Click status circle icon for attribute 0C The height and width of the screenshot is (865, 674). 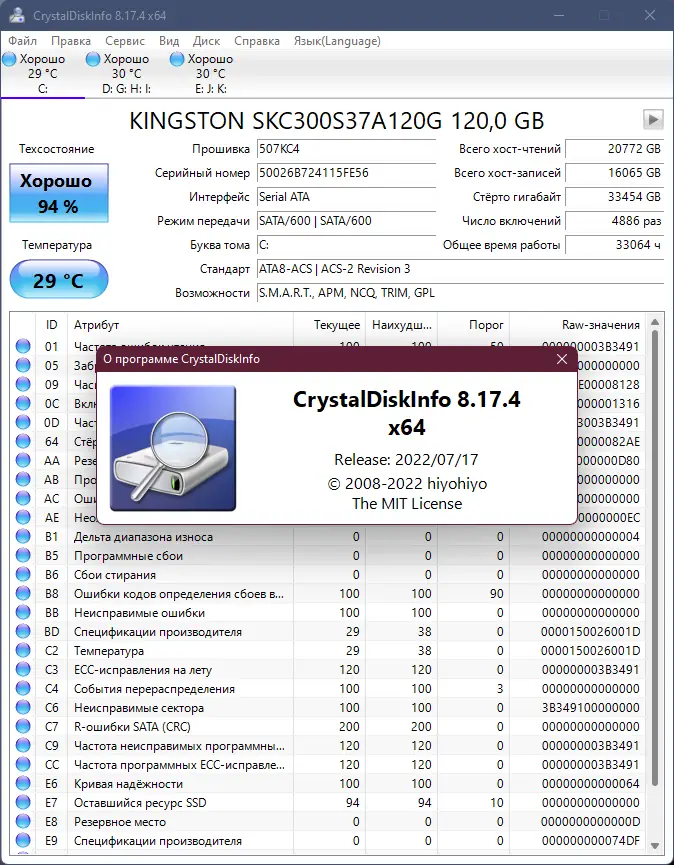tap(23, 403)
